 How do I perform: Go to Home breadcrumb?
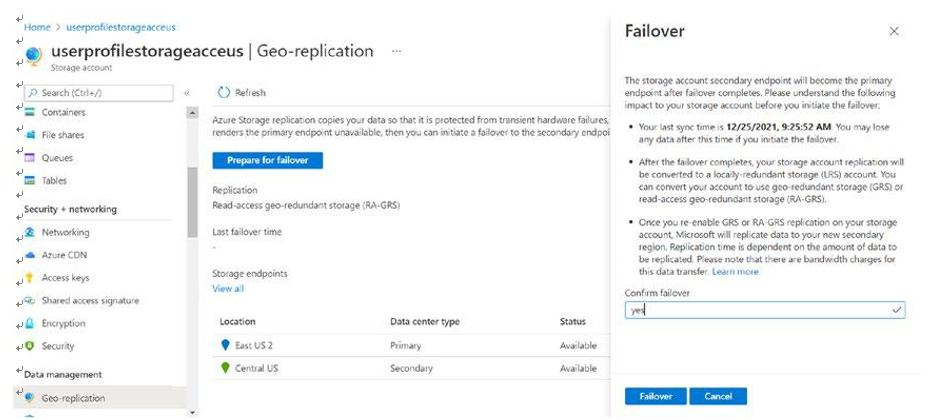pos(37,27)
